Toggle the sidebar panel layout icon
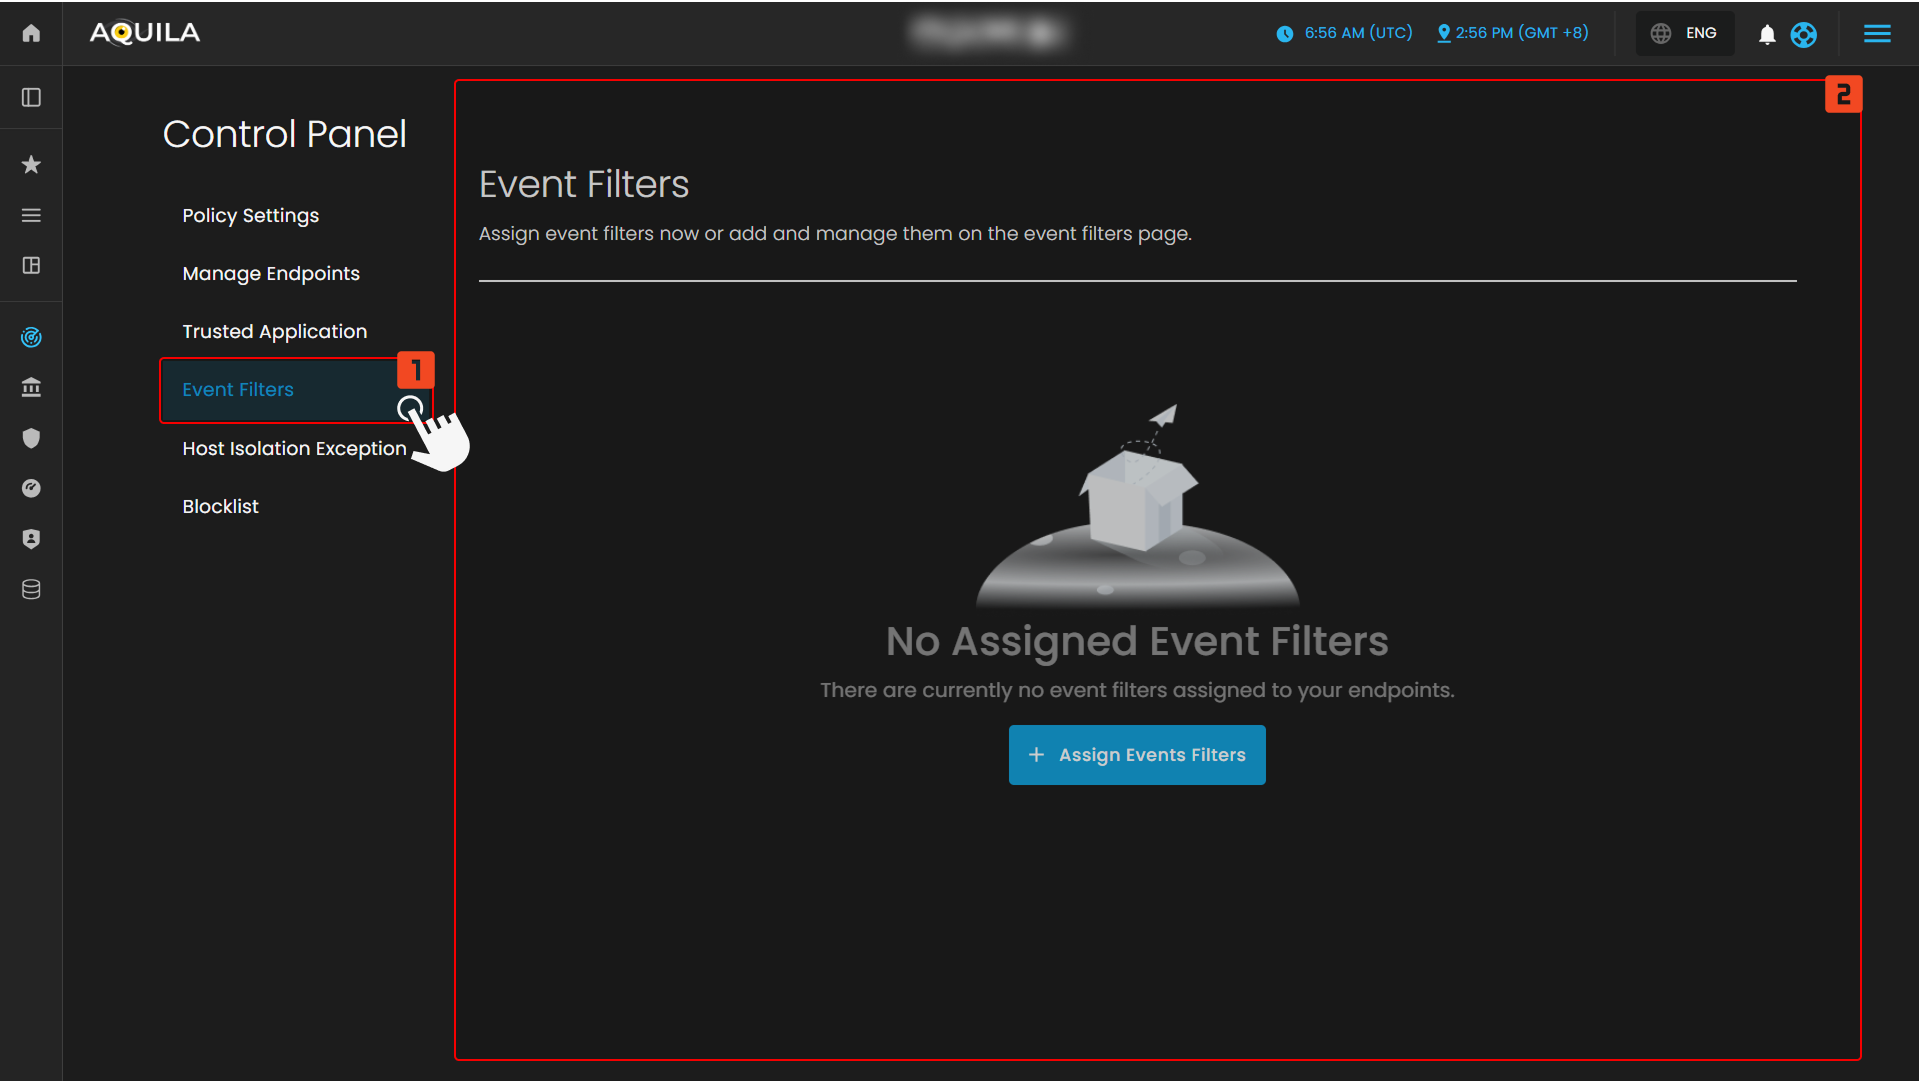Screen dimensions: 1919x1081 [x=31, y=97]
